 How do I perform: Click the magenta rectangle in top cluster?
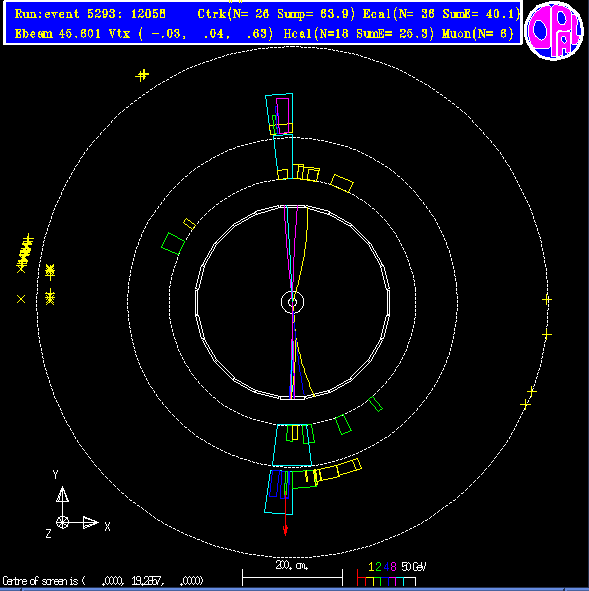(283, 116)
